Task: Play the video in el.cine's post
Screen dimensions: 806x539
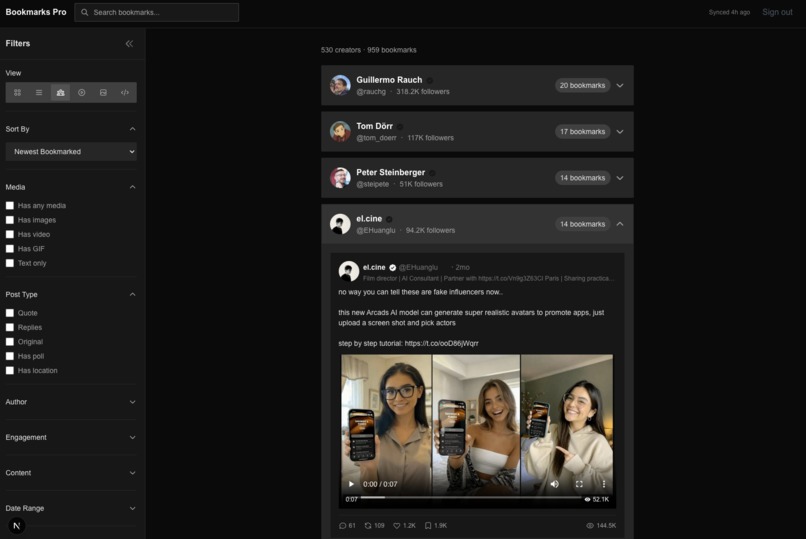Action: pos(351,484)
